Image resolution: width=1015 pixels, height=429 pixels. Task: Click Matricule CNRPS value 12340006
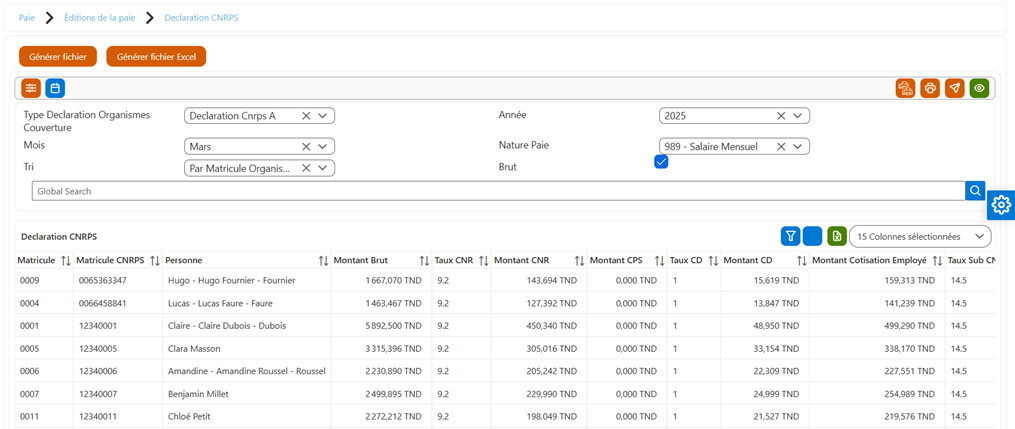tap(98, 371)
